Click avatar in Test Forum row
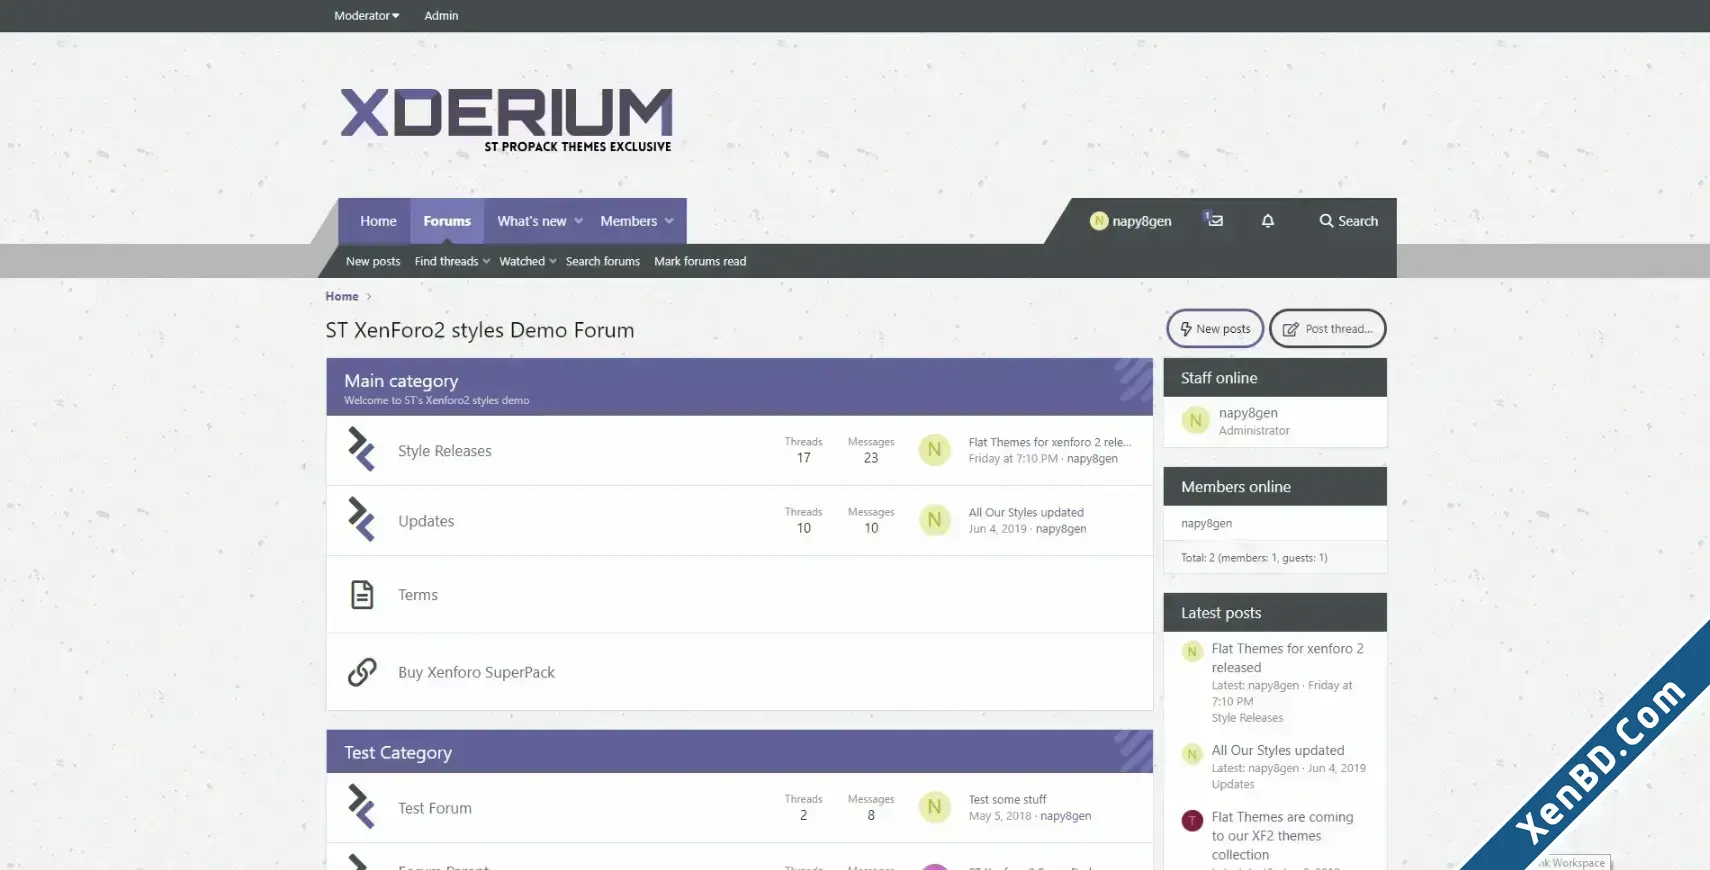Screen dimensions: 1710x870 click(x=935, y=807)
